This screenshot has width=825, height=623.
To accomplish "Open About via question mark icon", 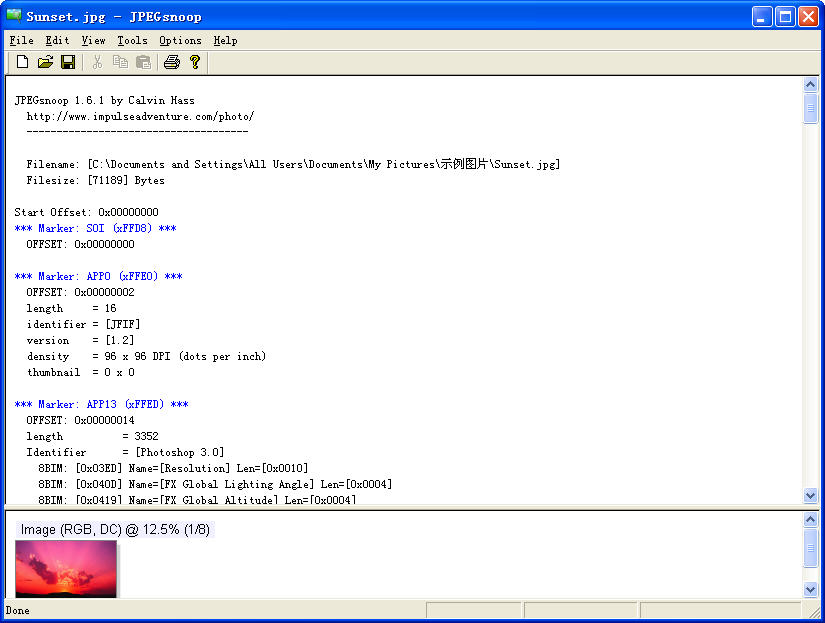I will tap(195, 62).
